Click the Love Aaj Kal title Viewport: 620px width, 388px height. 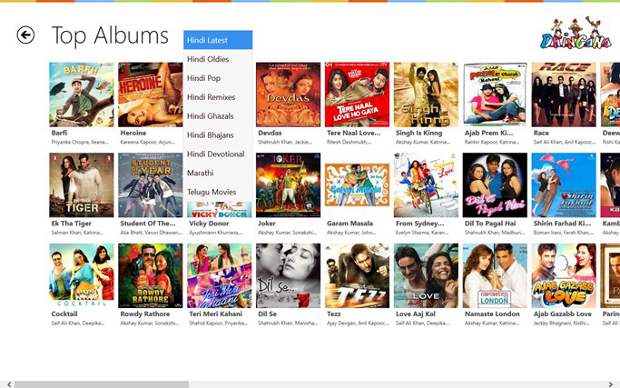[x=416, y=314]
